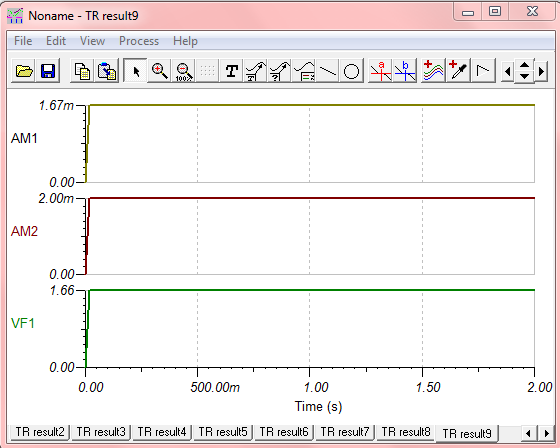Image resolution: width=560 pixels, height=448 pixels.
Task: Open the Process menu
Action: 139,41
